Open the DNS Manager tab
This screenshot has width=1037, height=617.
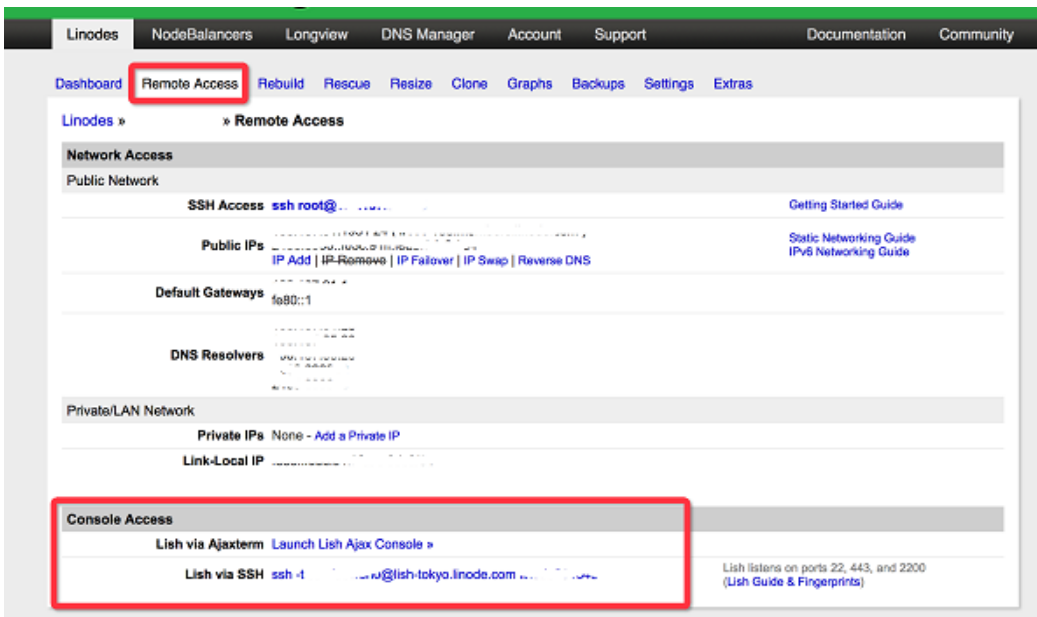[x=427, y=34]
